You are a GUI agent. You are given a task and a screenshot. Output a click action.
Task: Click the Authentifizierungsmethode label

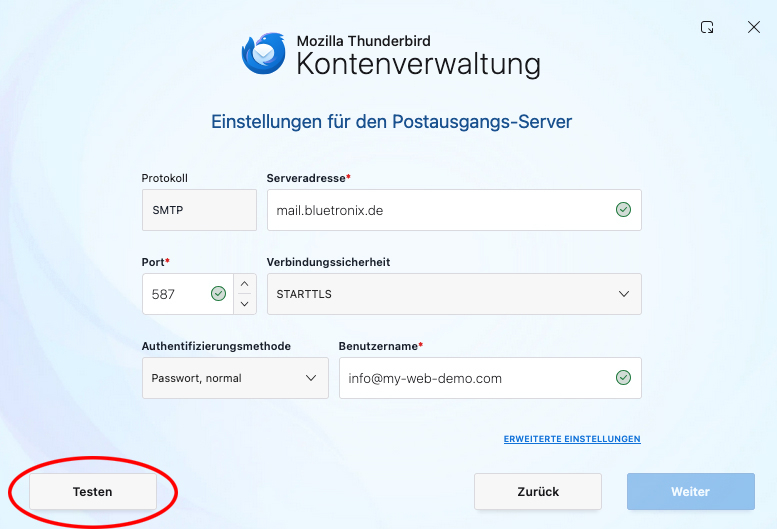point(216,346)
